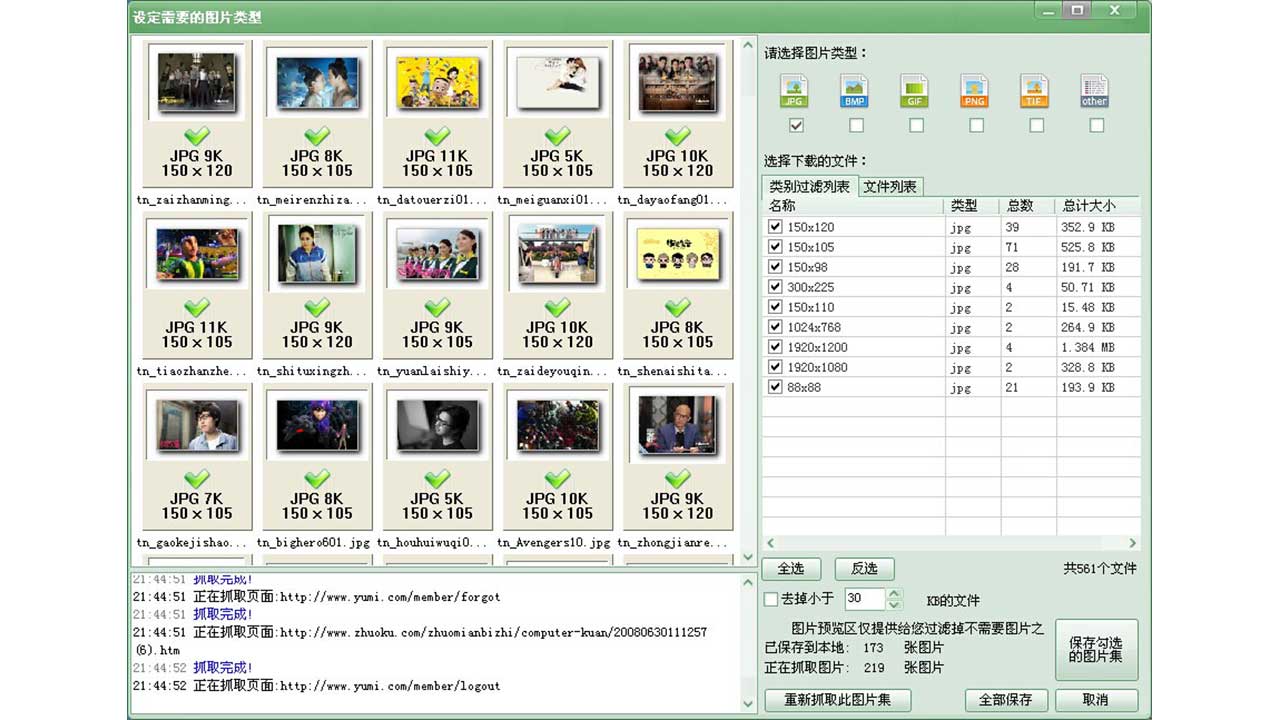Open the tn_dayaofang01 thumbnail preview

(677, 82)
